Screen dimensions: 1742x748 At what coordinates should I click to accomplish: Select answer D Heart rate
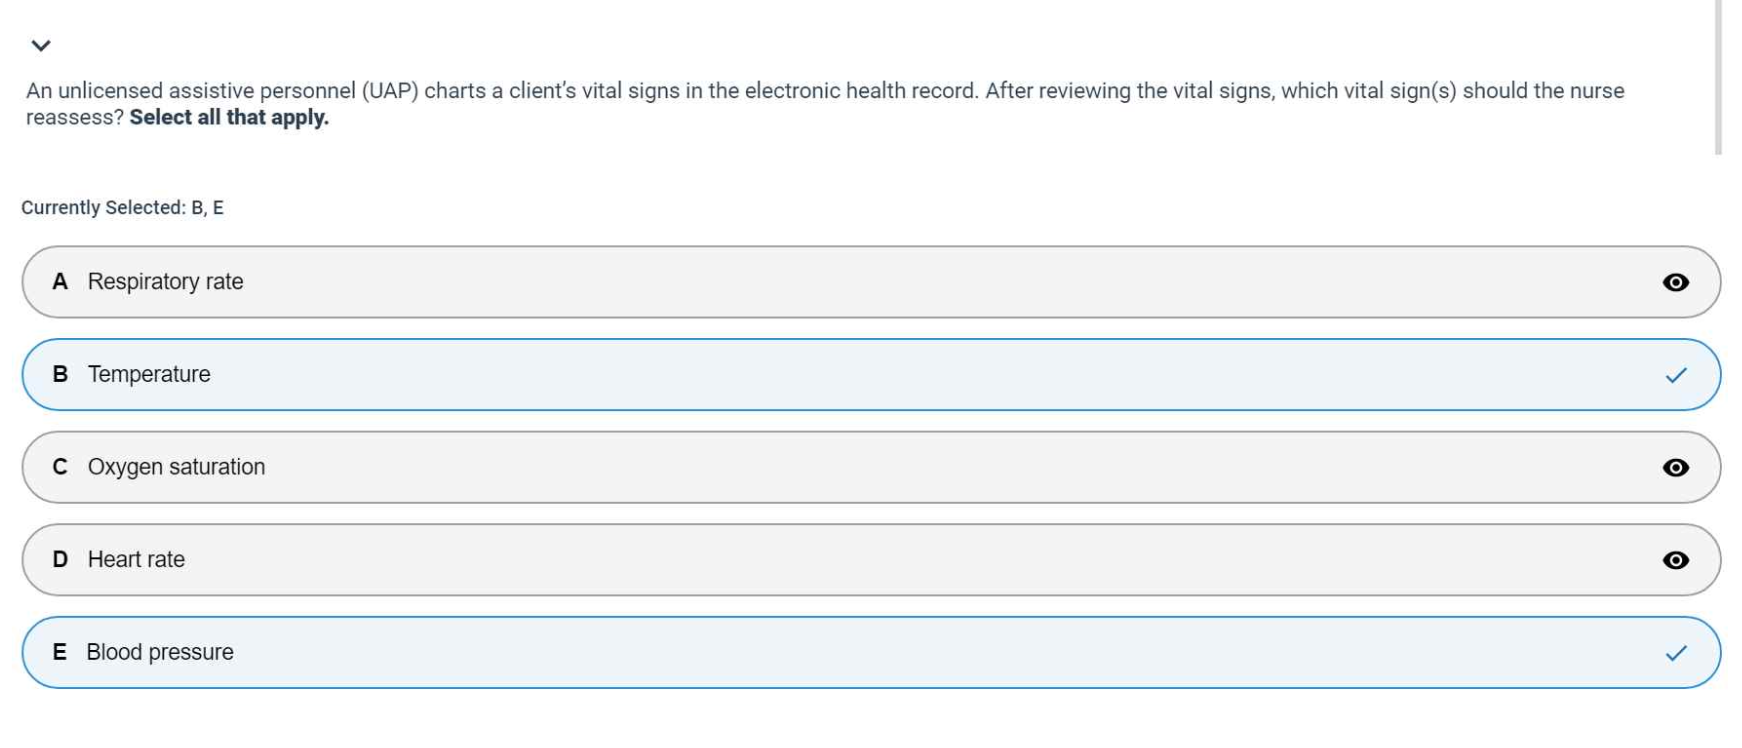tap(136, 560)
